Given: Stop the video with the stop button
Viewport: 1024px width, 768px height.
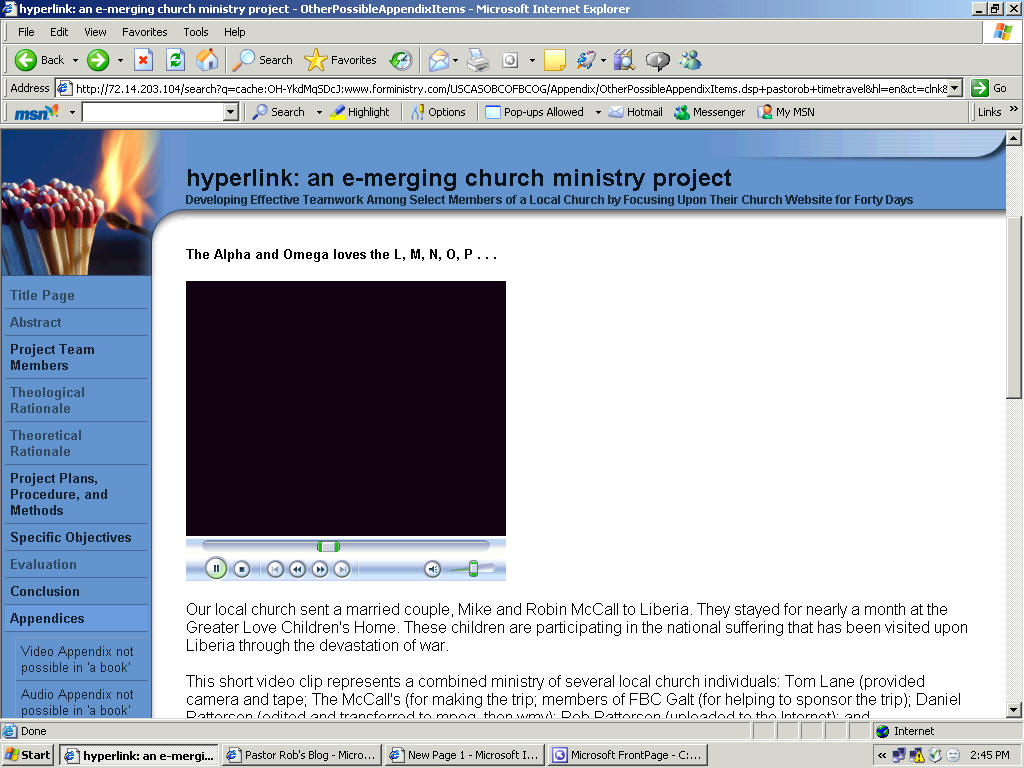Looking at the screenshot, I should tap(241, 569).
